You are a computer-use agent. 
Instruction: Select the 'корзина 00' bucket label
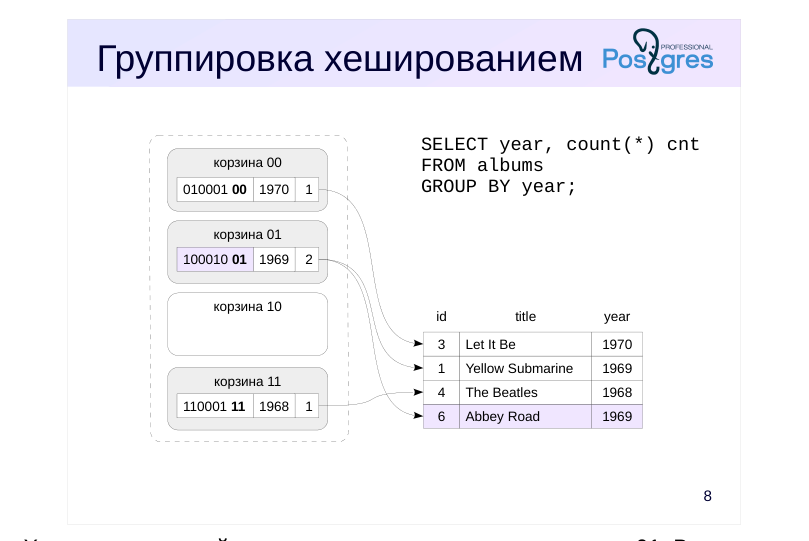tap(247, 162)
